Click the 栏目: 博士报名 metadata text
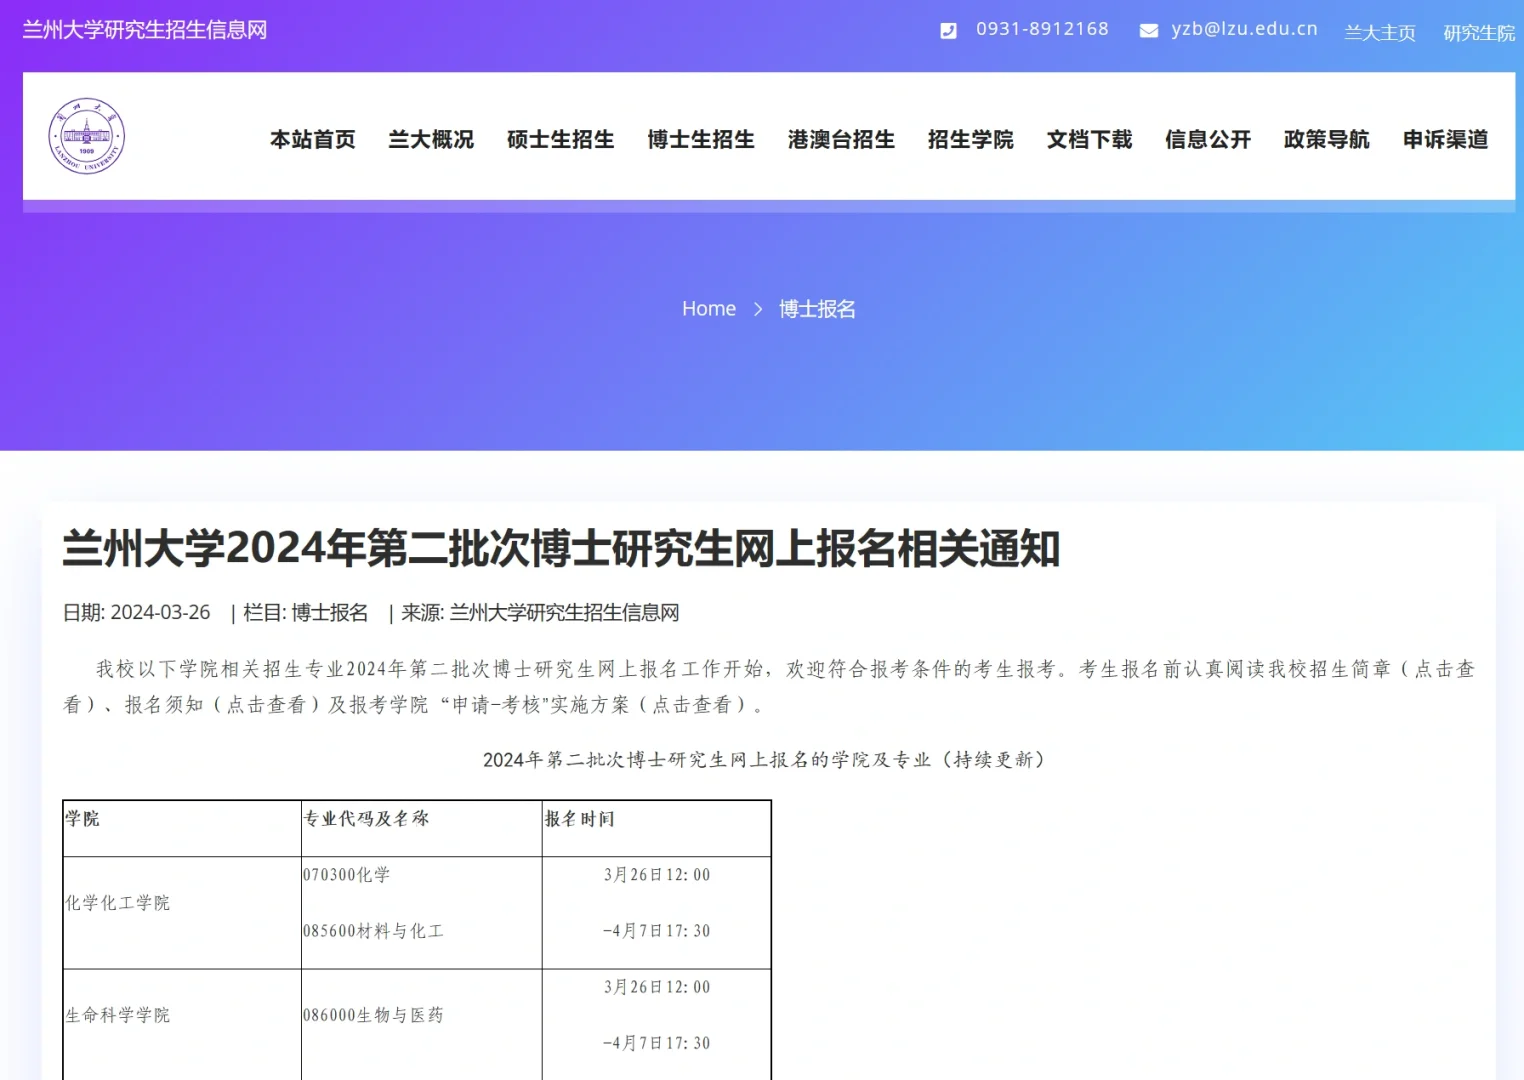This screenshot has height=1080, width=1524. coord(305,612)
